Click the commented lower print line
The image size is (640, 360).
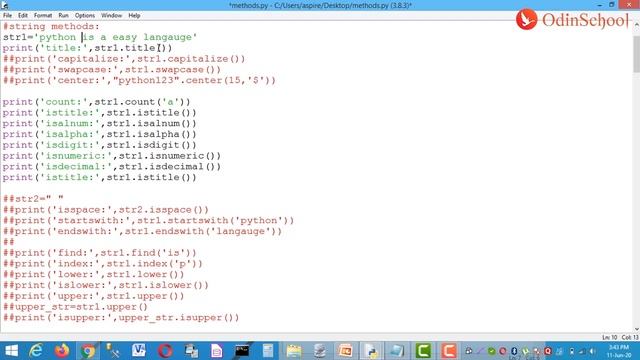point(93,275)
